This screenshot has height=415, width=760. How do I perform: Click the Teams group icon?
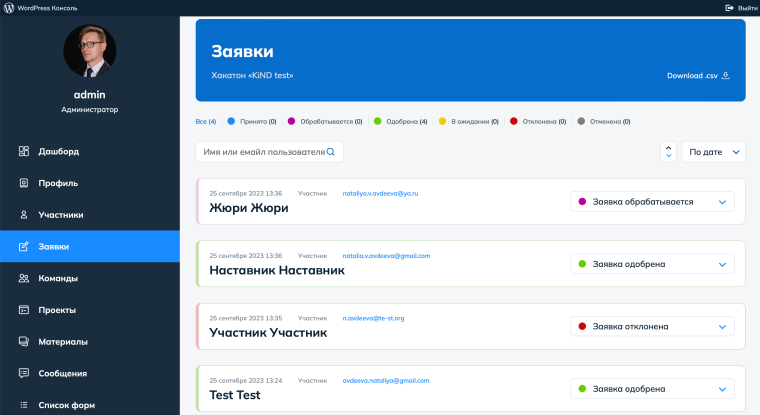click(x=24, y=278)
